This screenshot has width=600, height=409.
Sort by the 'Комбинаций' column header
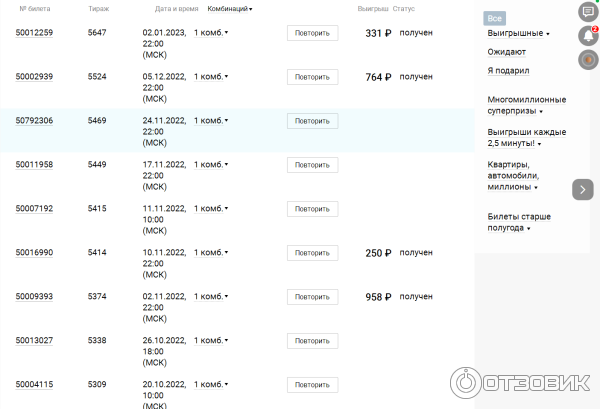pos(229,9)
